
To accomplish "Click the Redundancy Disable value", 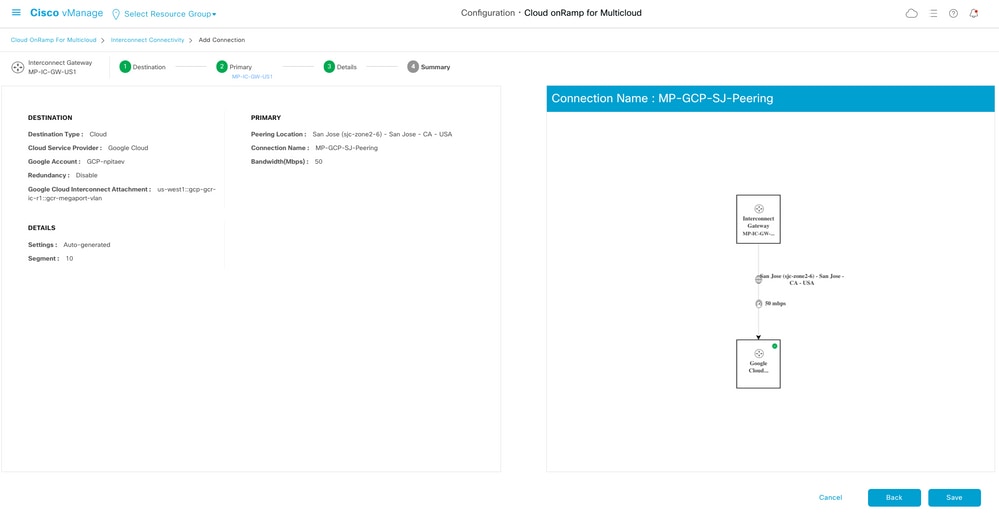I will coord(87,175).
